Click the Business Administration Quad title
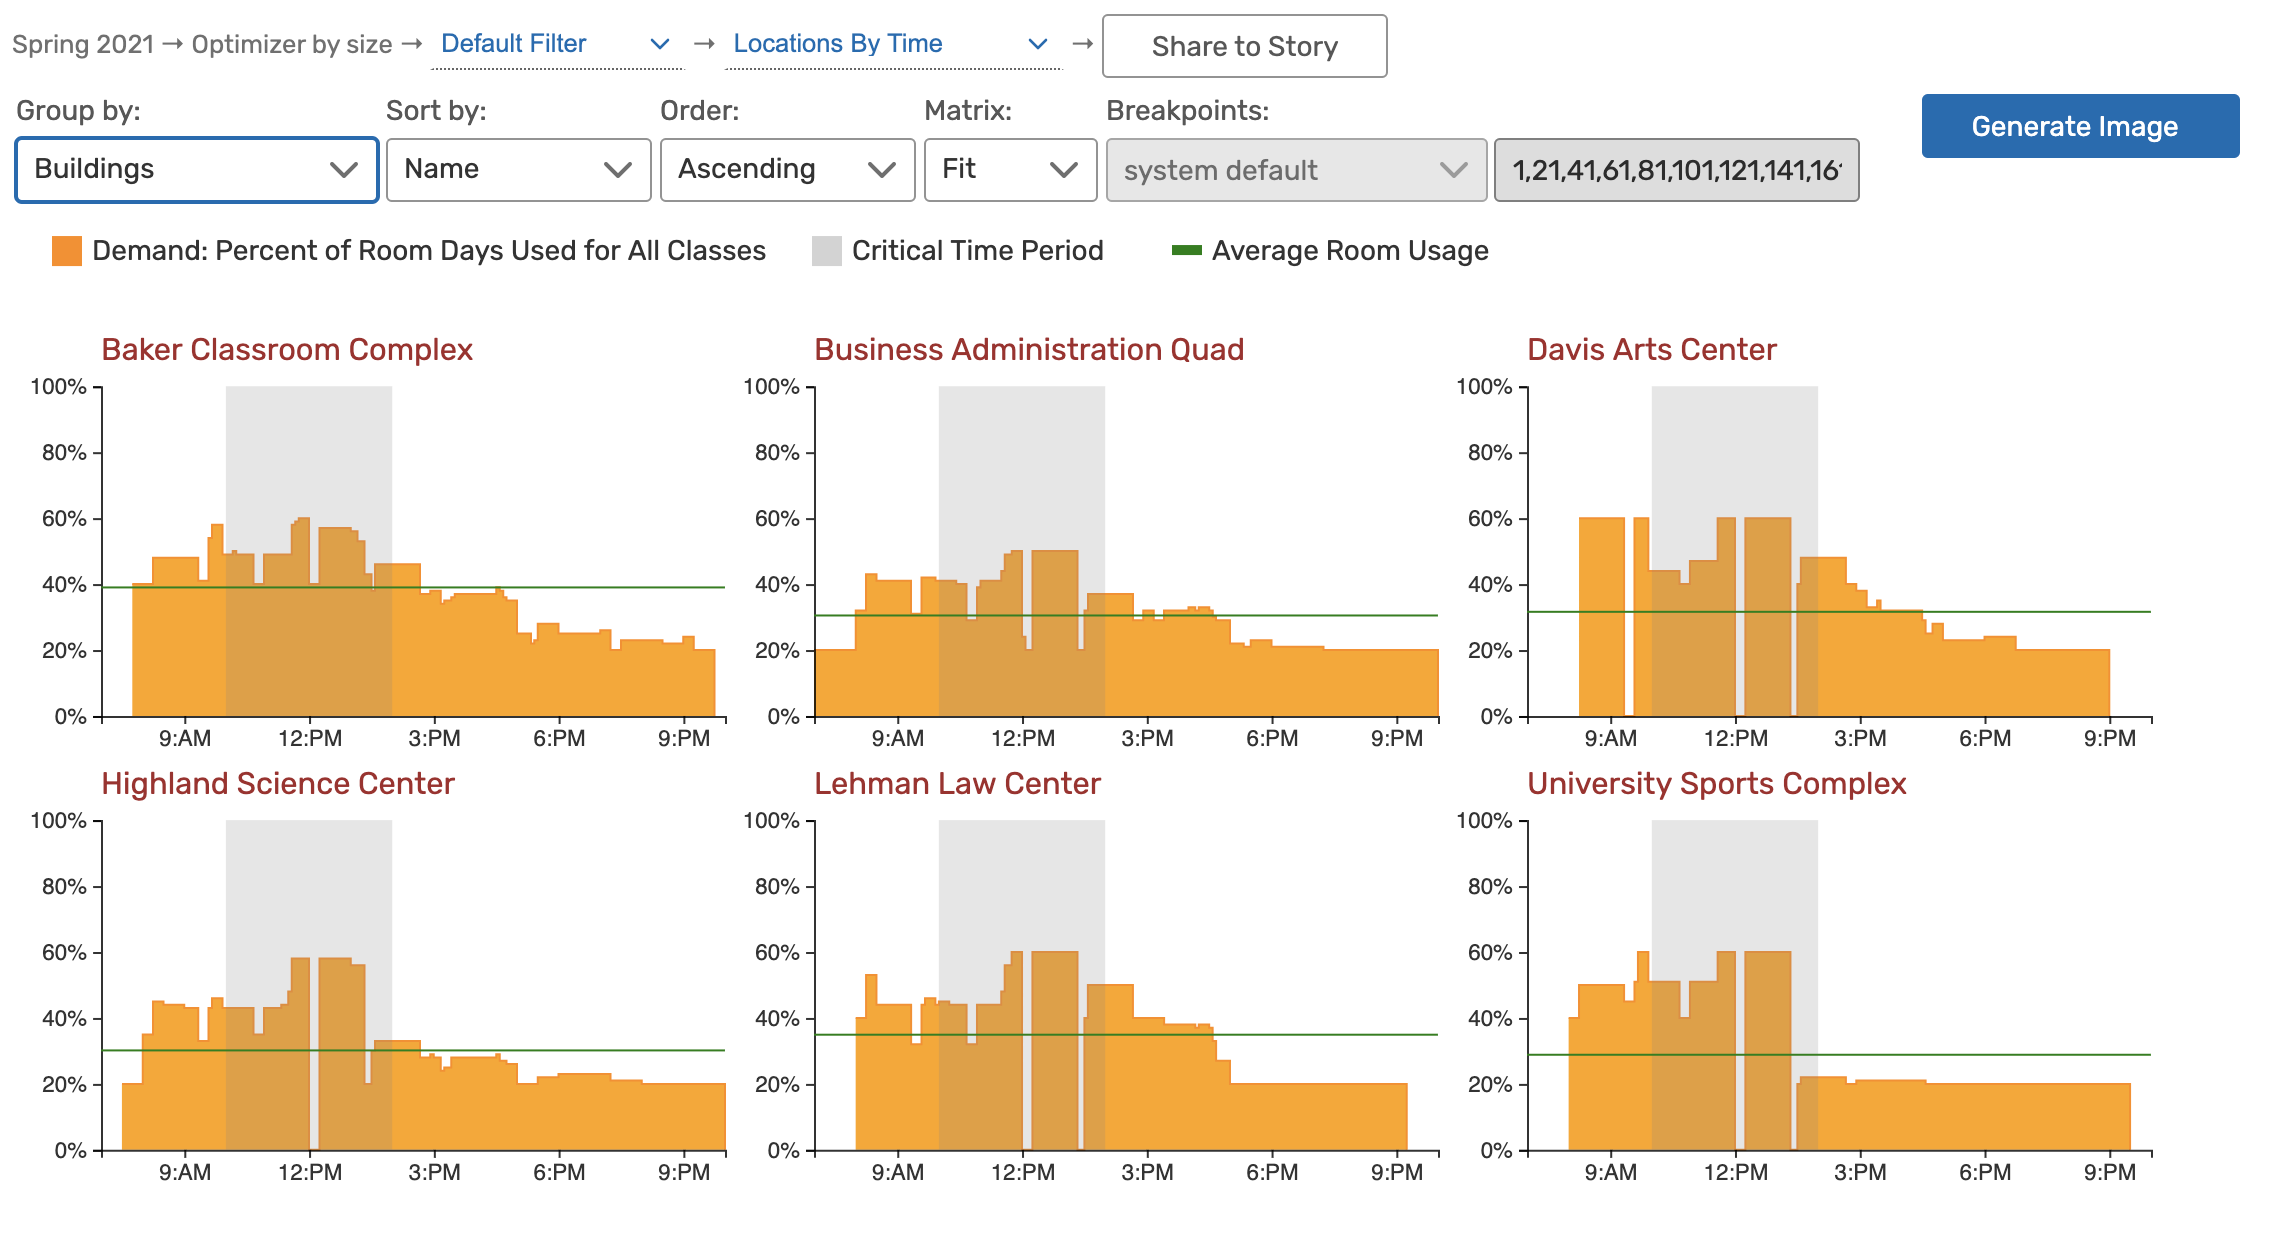The height and width of the screenshot is (1242, 2276). pos(1029,349)
